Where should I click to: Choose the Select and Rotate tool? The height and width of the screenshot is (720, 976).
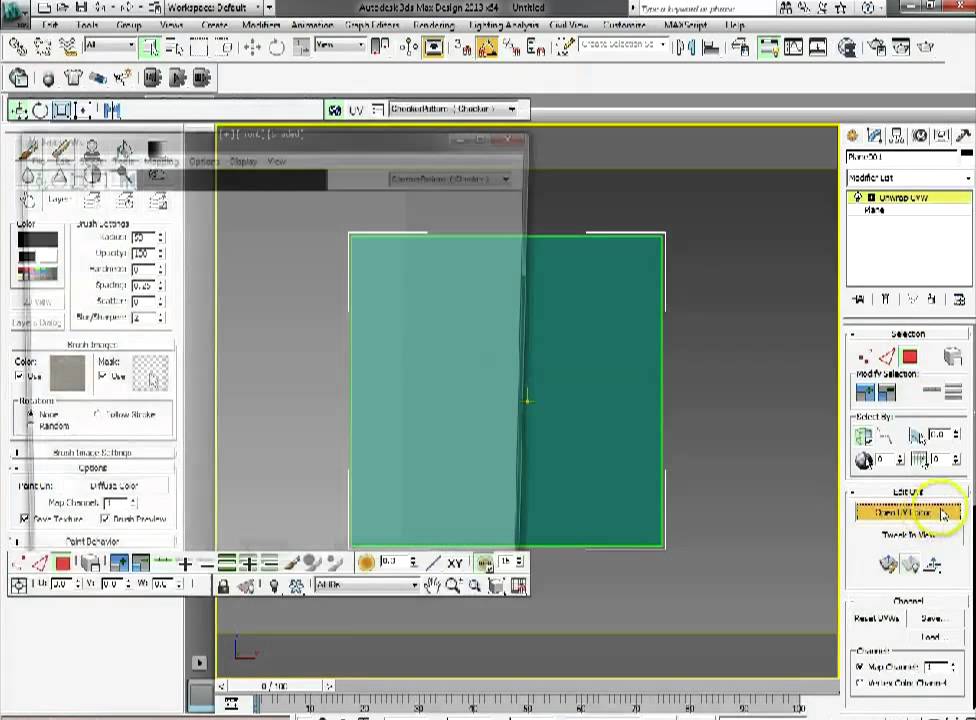click(276, 47)
